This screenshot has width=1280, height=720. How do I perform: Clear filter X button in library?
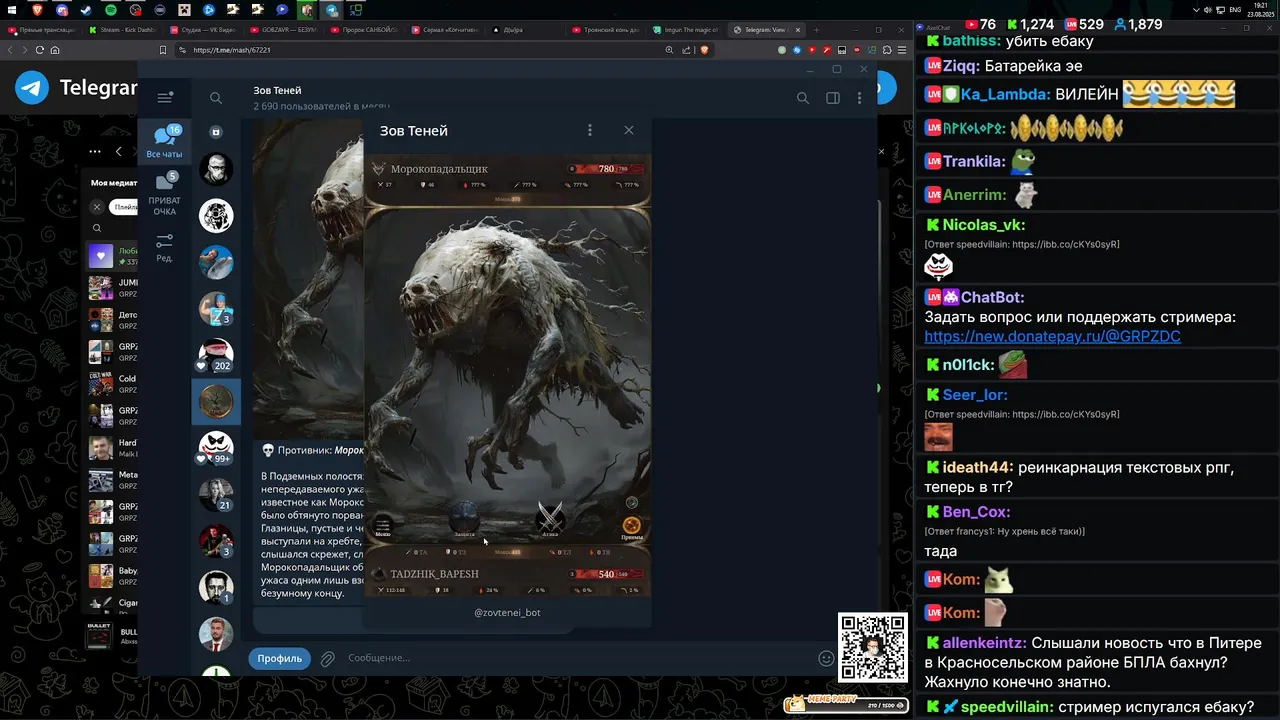(97, 207)
